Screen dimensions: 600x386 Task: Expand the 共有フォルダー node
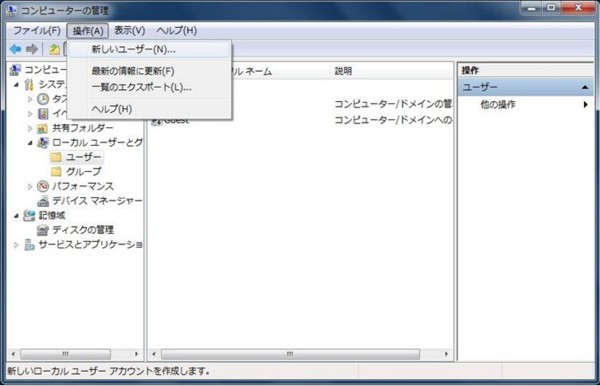pyautogui.click(x=30, y=128)
